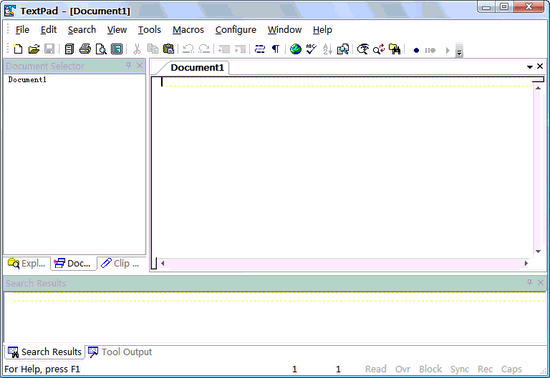Close the Document Selector panel

(x=140, y=66)
